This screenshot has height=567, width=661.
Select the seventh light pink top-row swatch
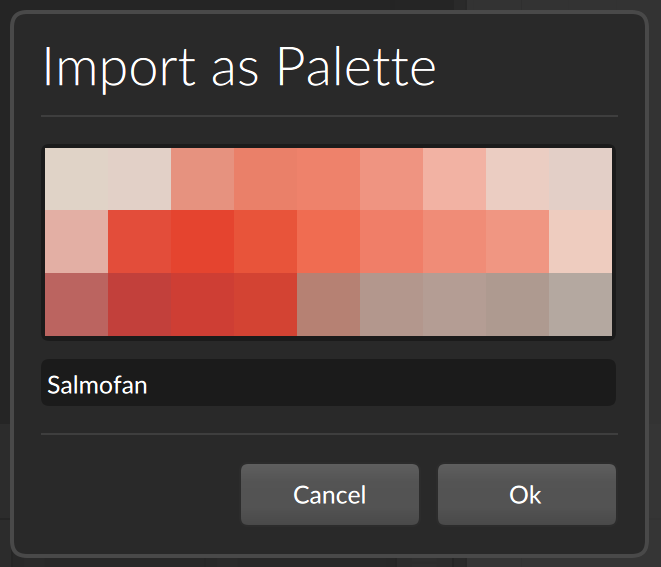coord(454,179)
